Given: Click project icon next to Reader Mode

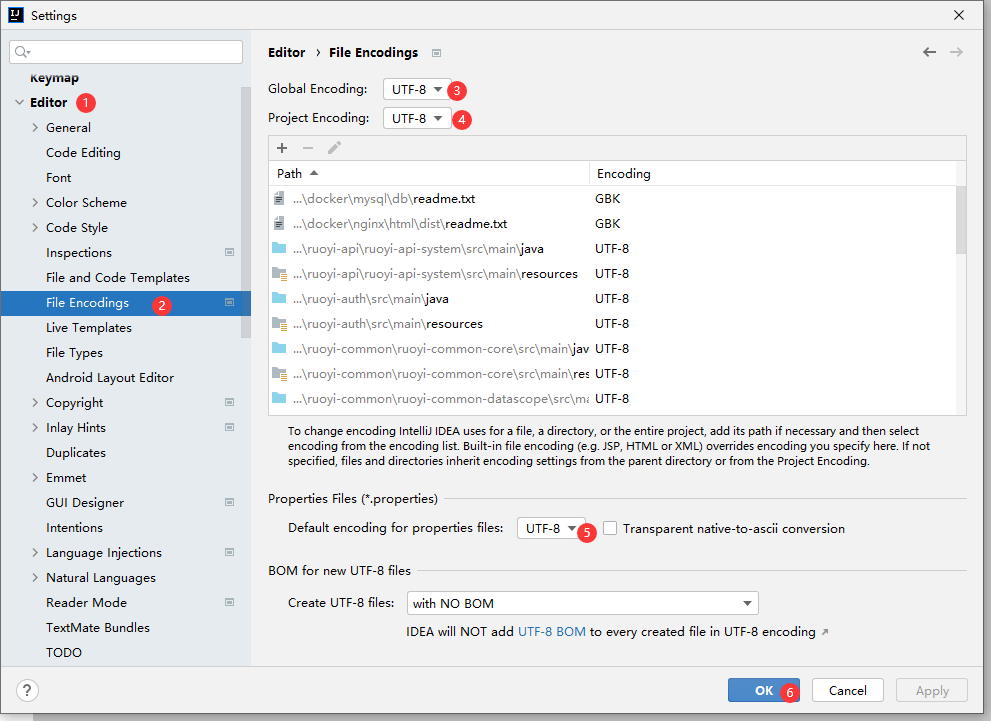Looking at the screenshot, I should tap(229, 602).
